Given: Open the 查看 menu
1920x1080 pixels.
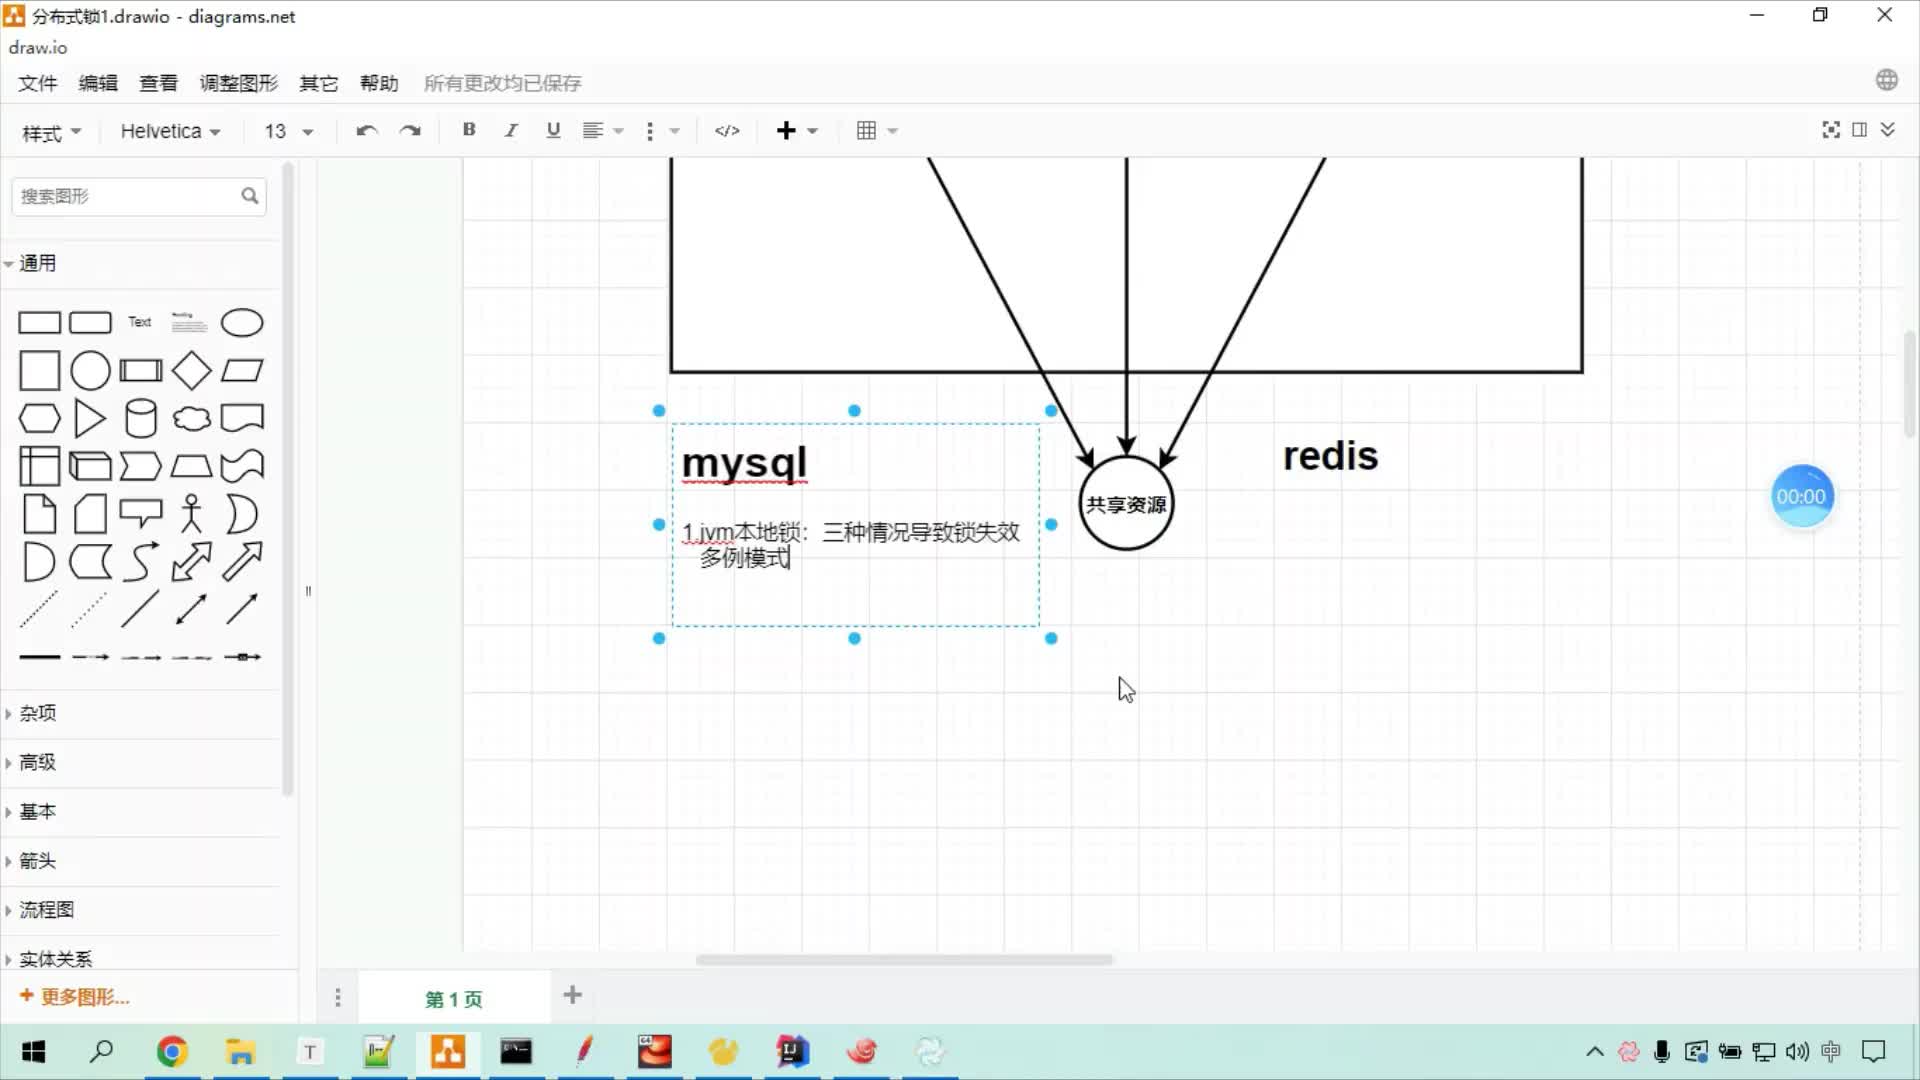Looking at the screenshot, I should [158, 83].
